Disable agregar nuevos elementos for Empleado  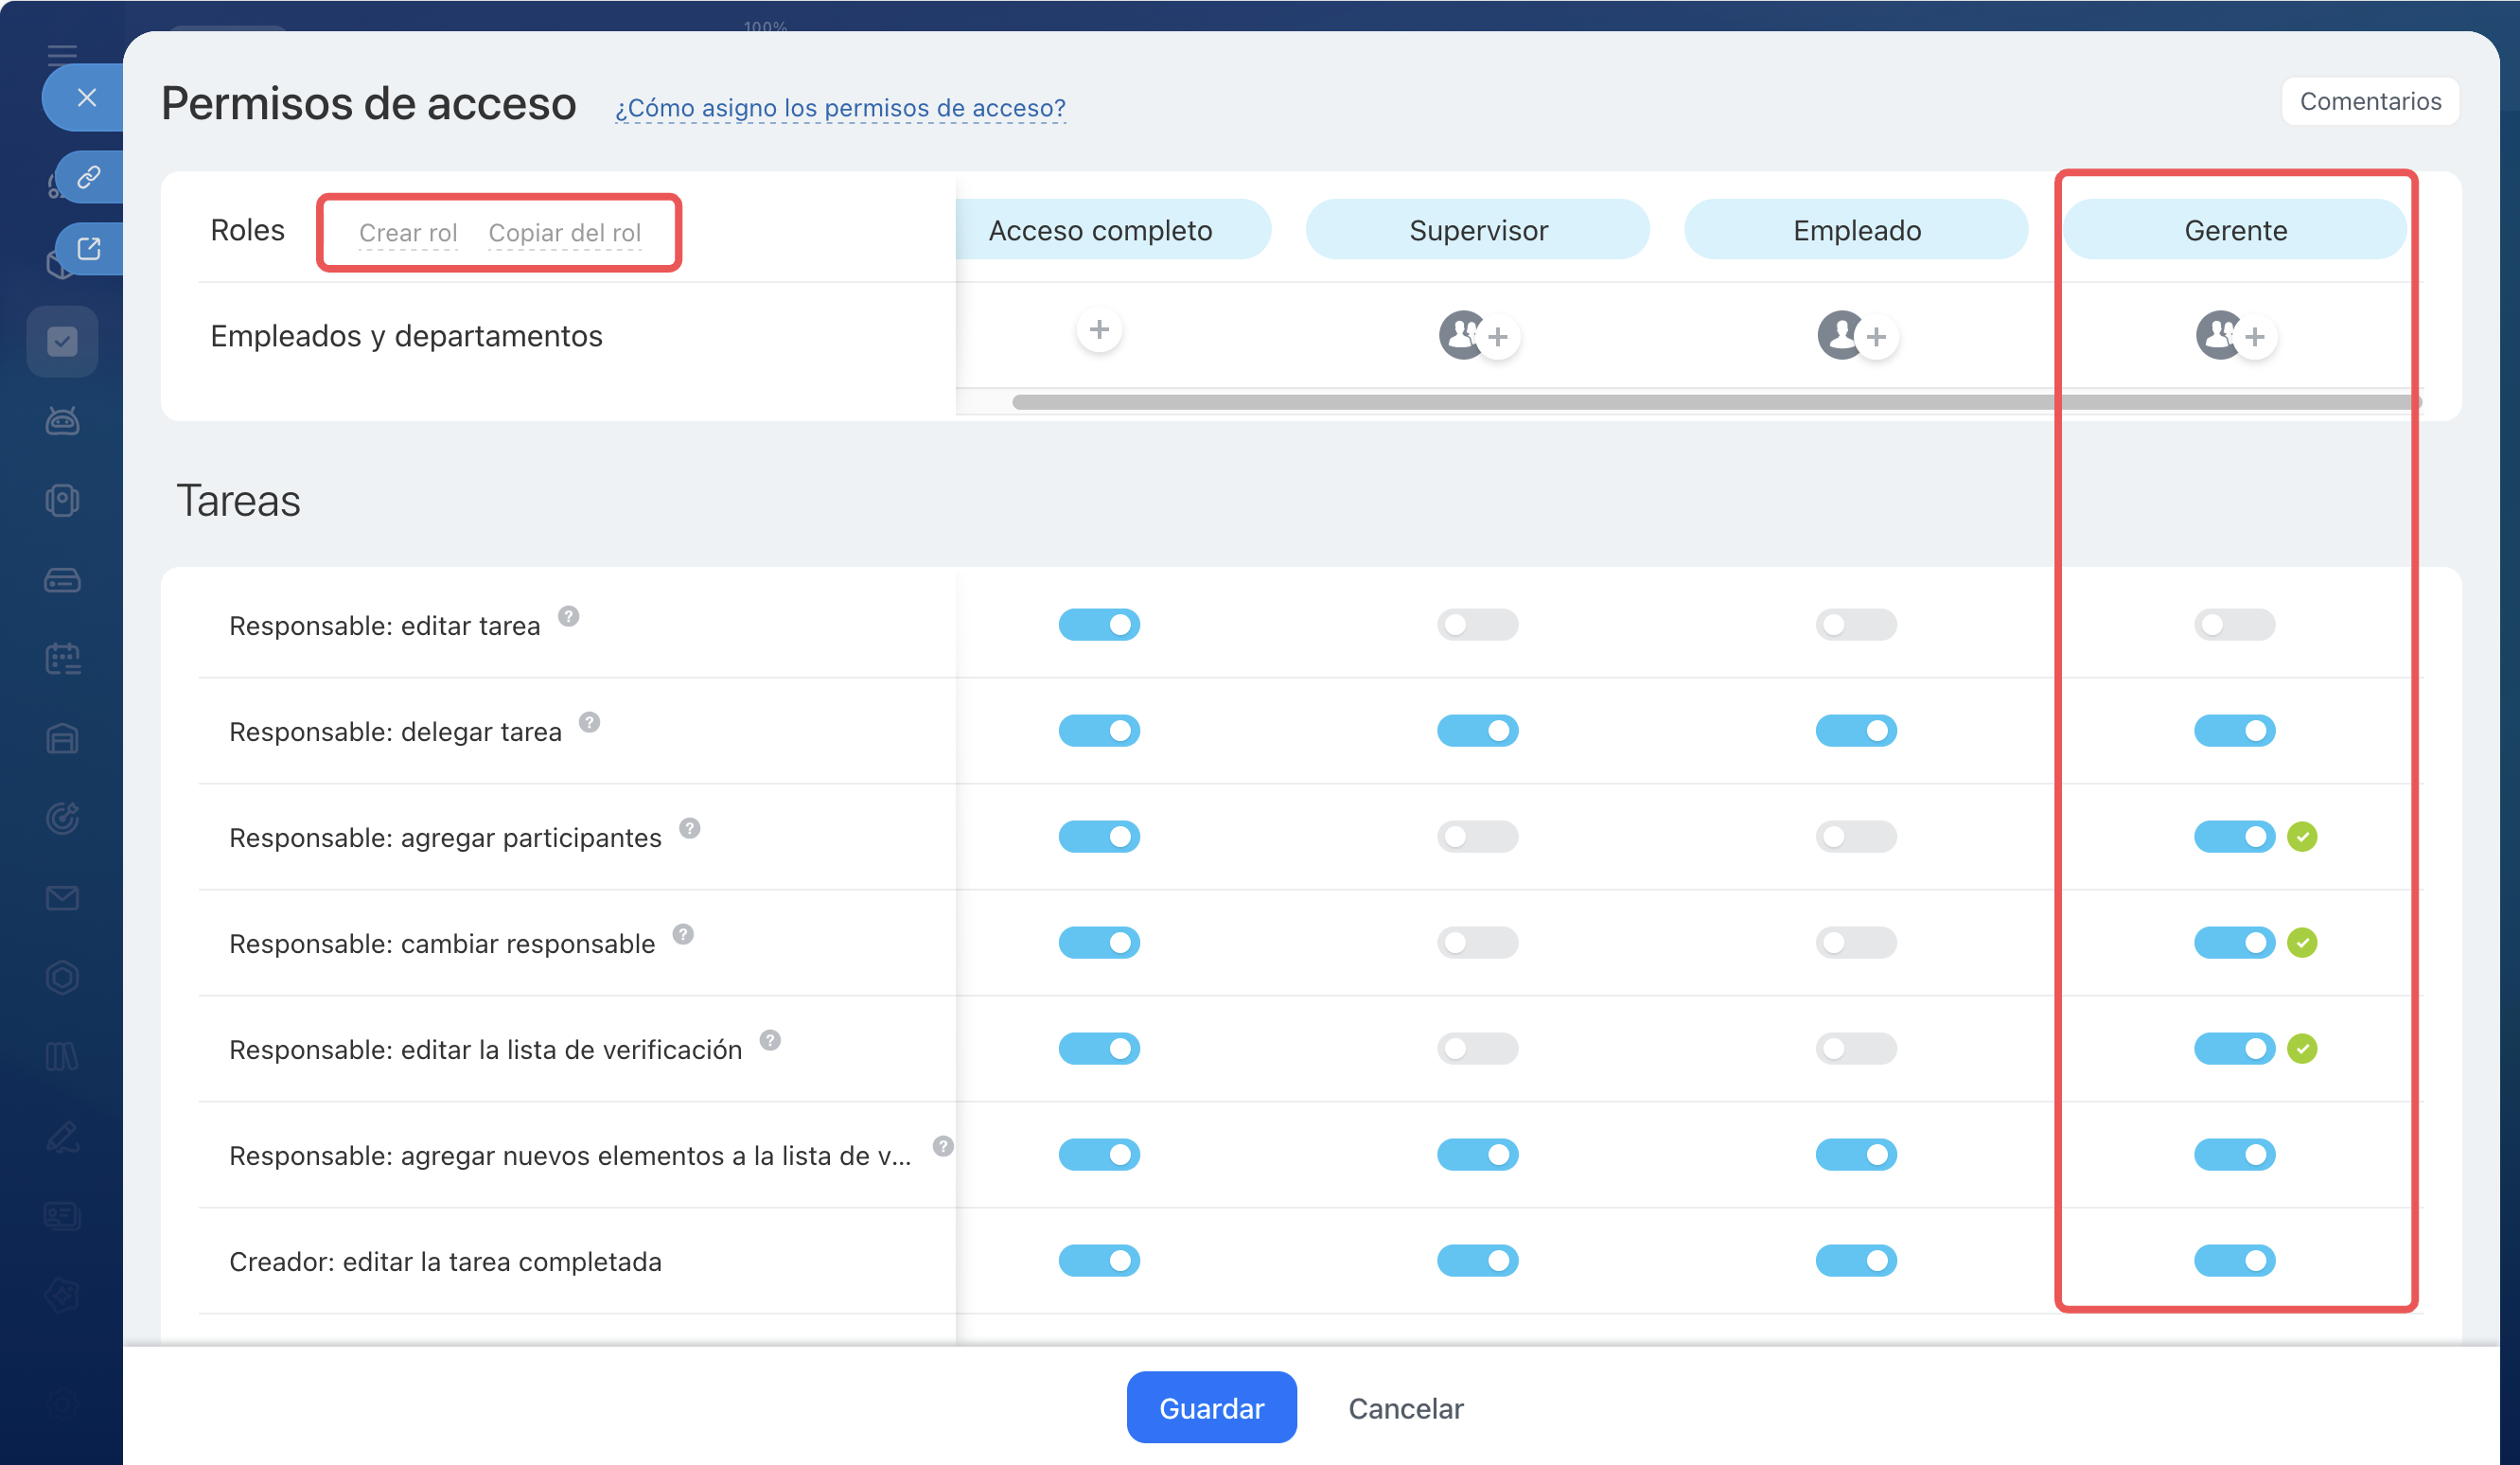[1856, 1155]
